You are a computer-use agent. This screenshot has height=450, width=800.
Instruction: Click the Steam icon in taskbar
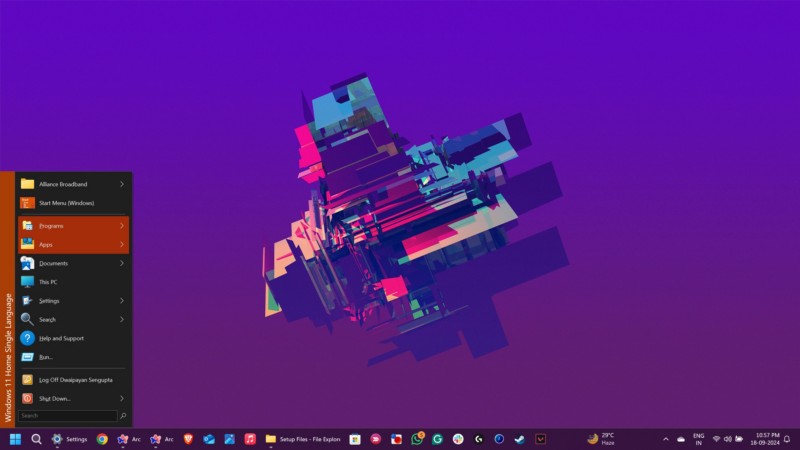tap(519, 439)
